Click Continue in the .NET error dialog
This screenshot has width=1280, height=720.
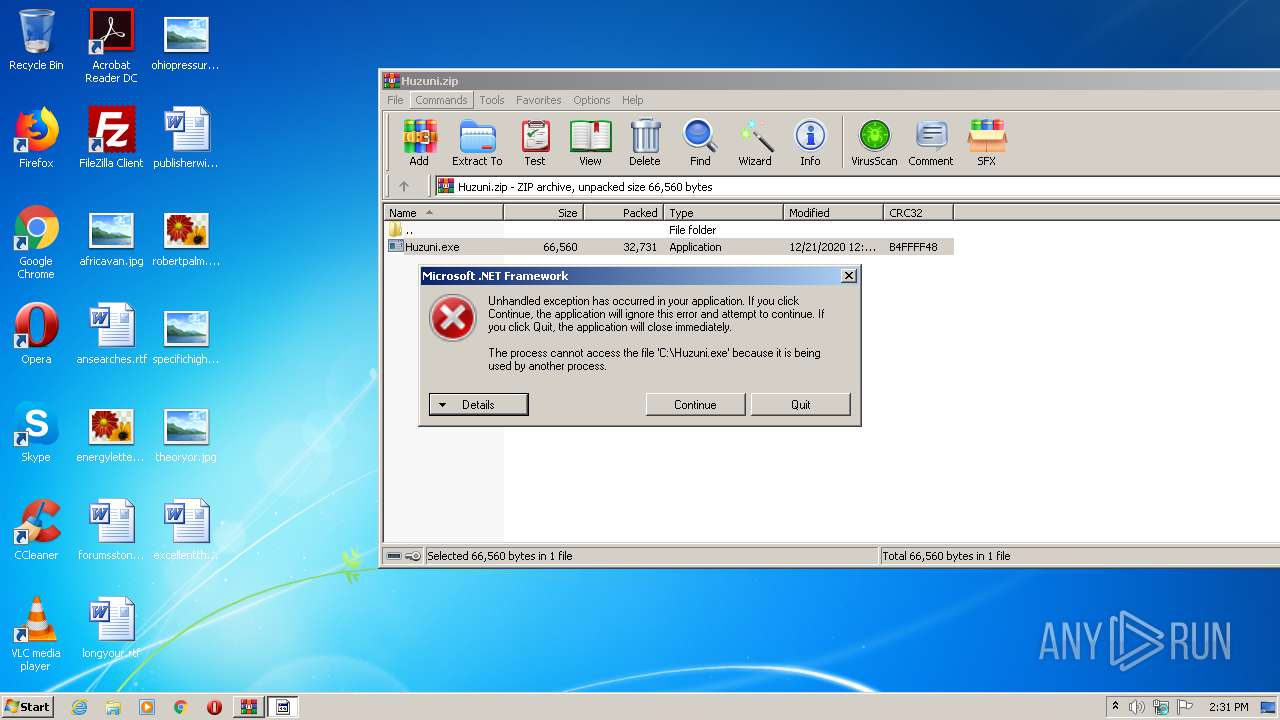pos(695,404)
